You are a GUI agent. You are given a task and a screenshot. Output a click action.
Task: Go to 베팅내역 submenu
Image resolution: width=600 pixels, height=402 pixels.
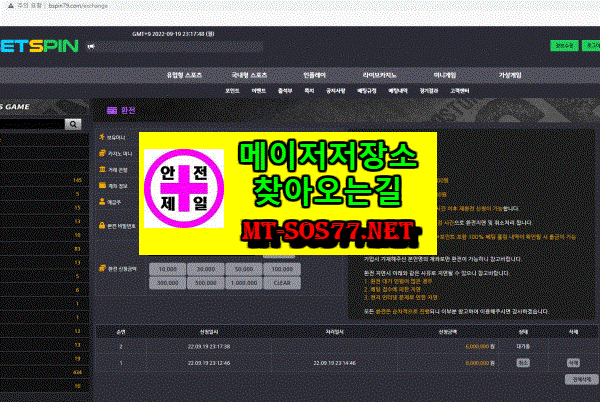398,91
